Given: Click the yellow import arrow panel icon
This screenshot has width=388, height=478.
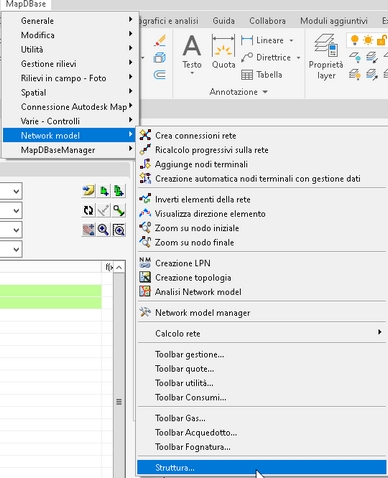Looking at the screenshot, I should click(88, 191).
